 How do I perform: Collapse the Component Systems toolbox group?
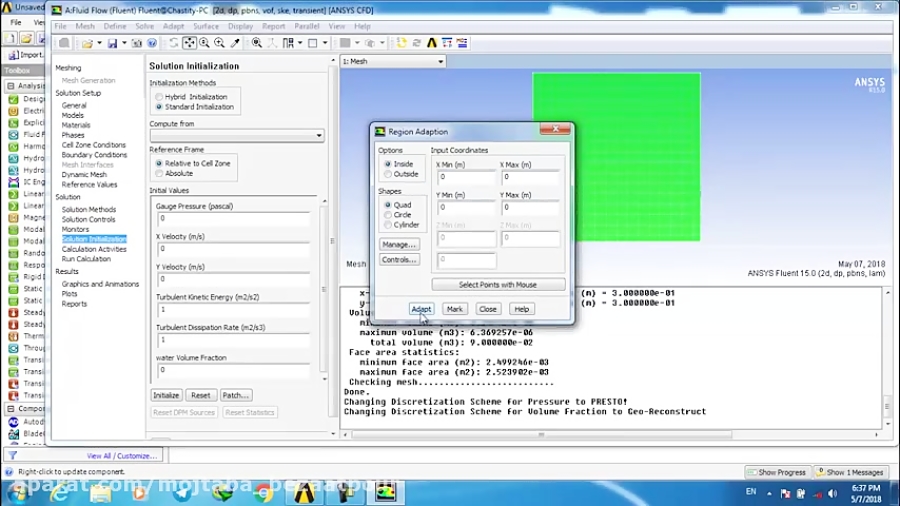(x=10, y=408)
